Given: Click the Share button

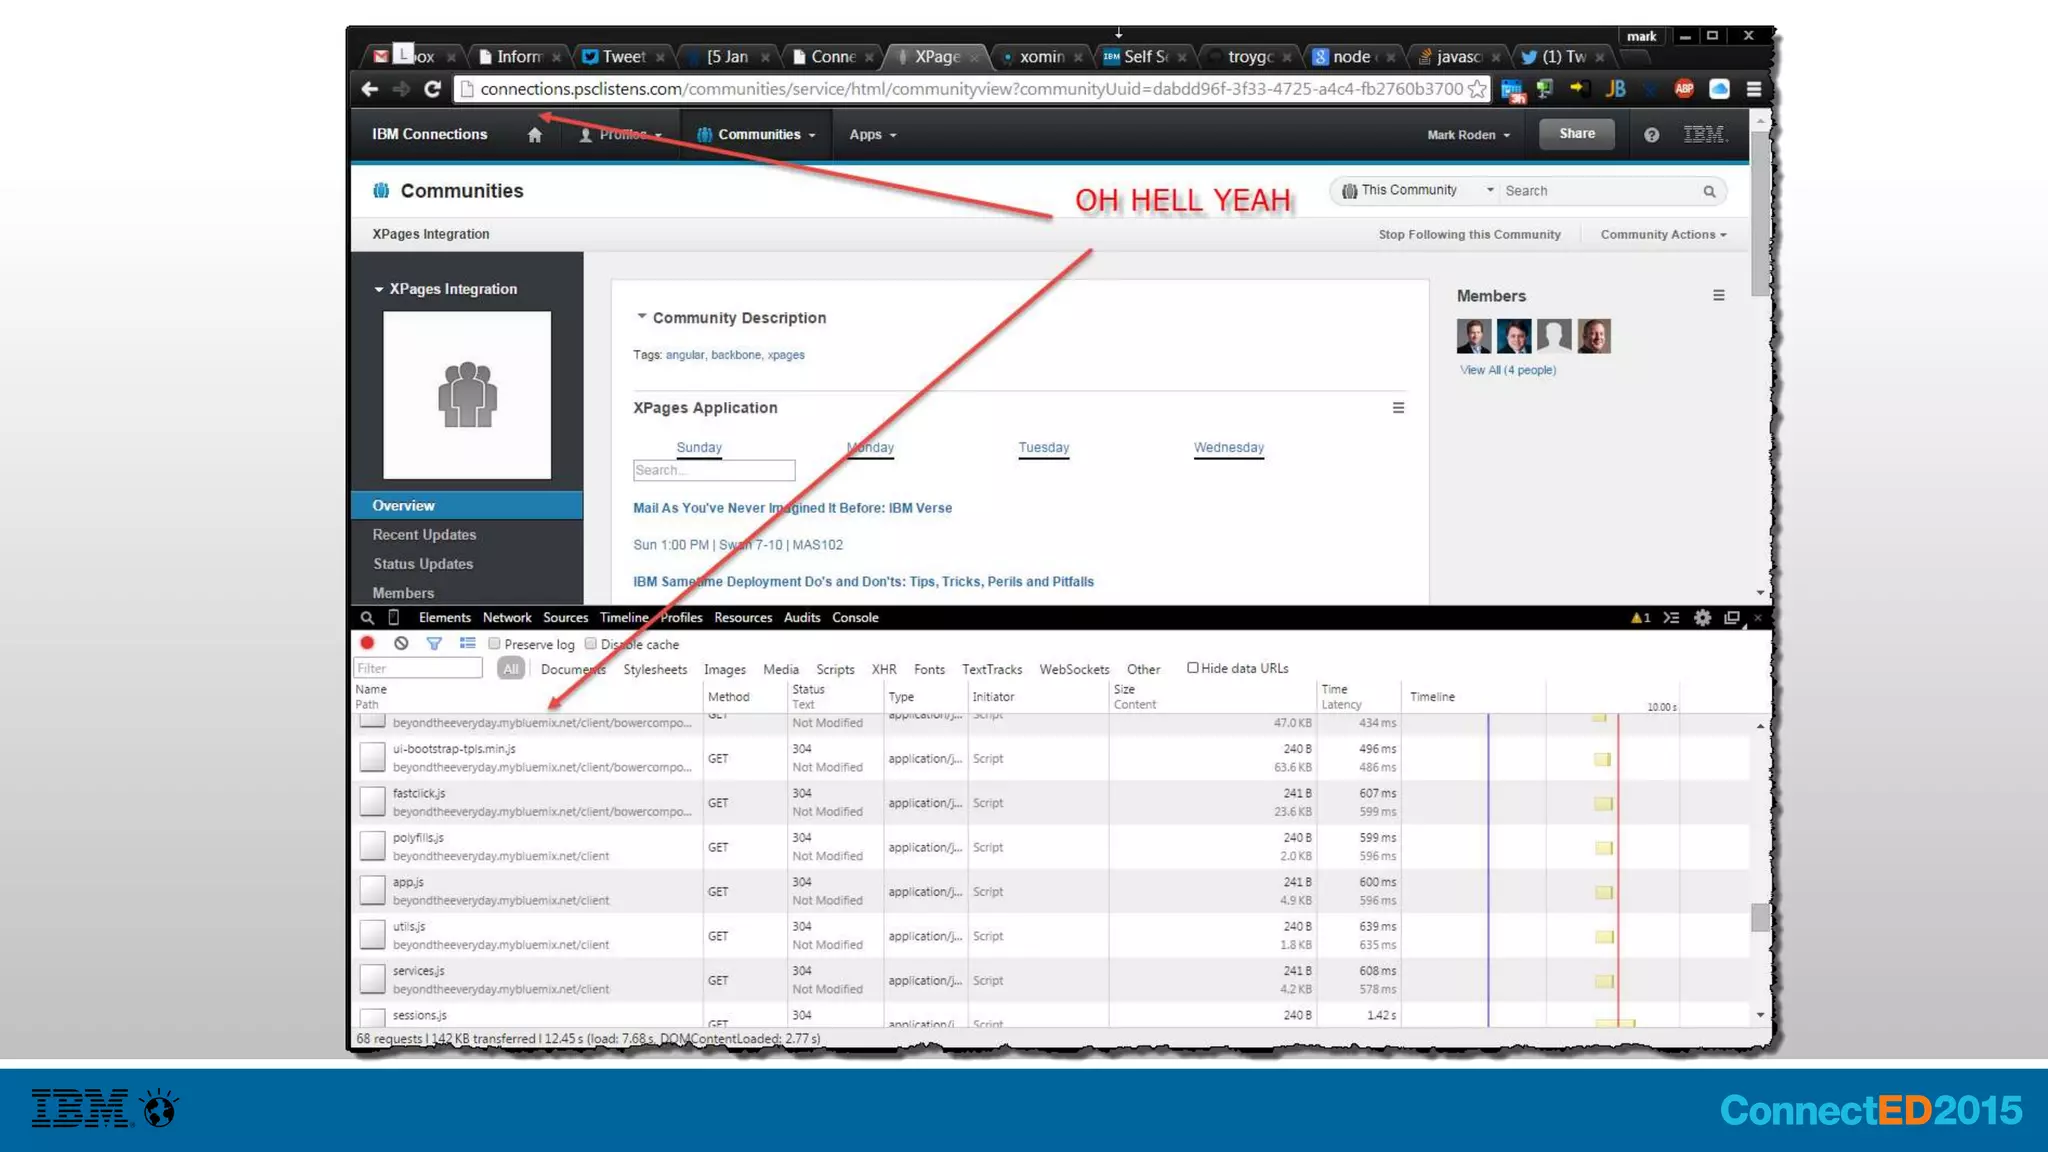Looking at the screenshot, I should tap(1576, 134).
